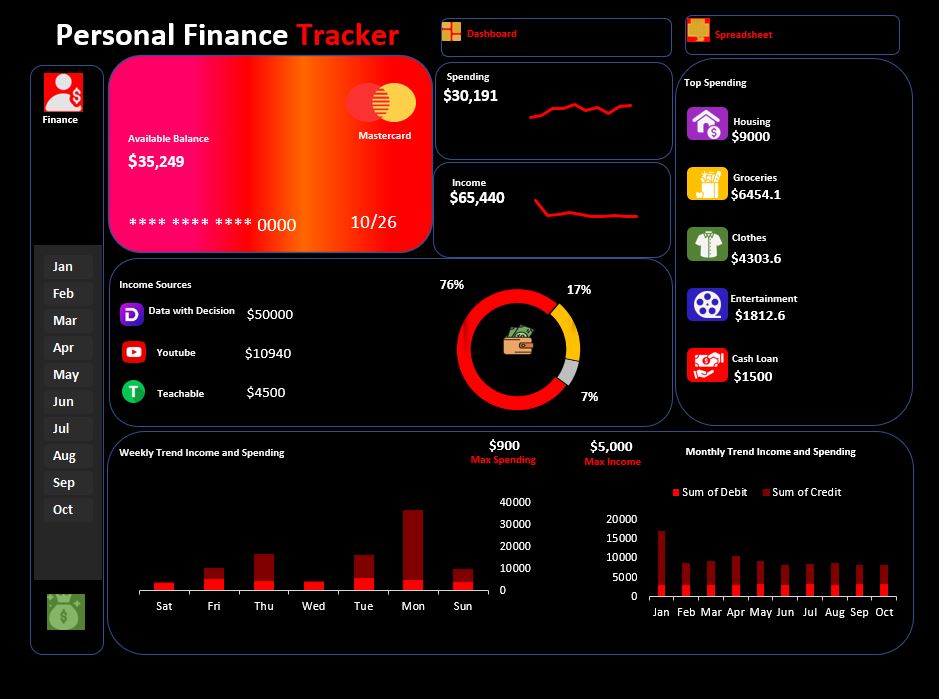Click the $5,000 Max Income value

(x=611, y=447)
